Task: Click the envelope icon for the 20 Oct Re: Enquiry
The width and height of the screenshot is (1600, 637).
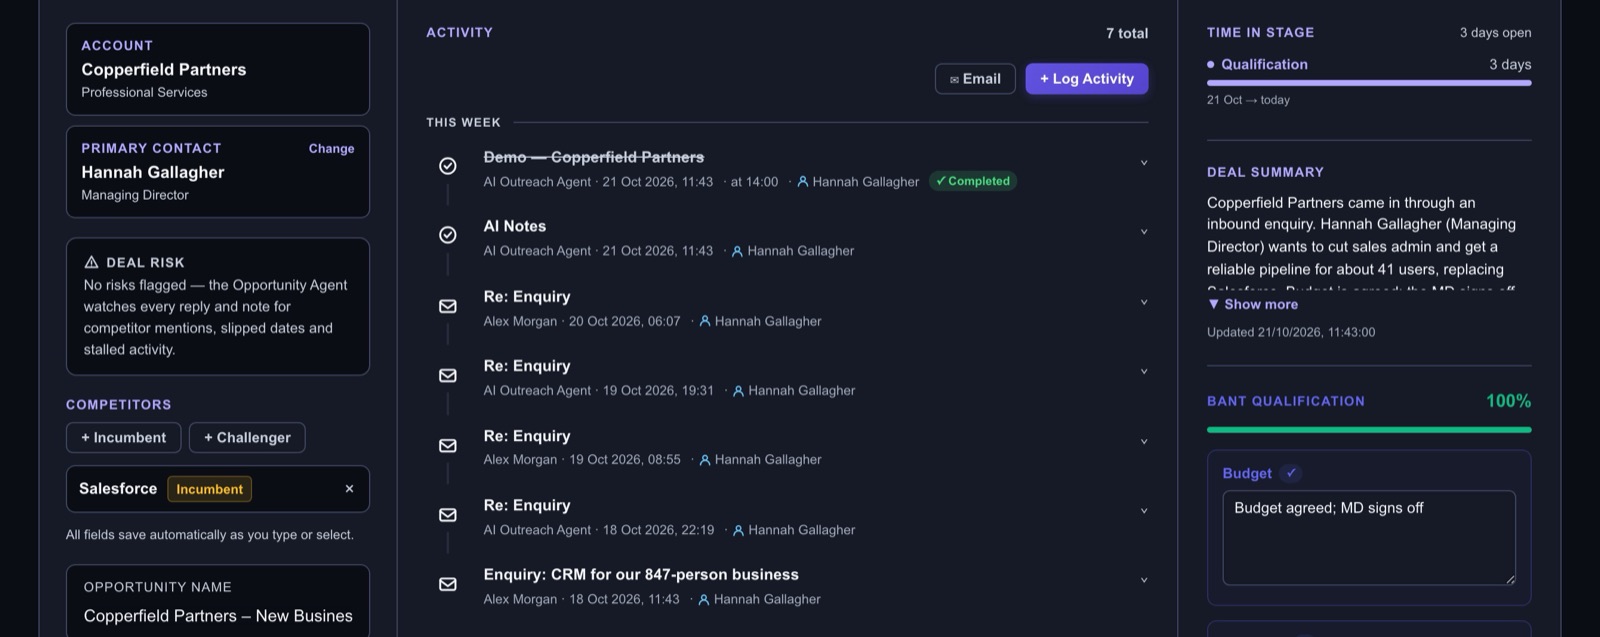Action: click(448, 306)
